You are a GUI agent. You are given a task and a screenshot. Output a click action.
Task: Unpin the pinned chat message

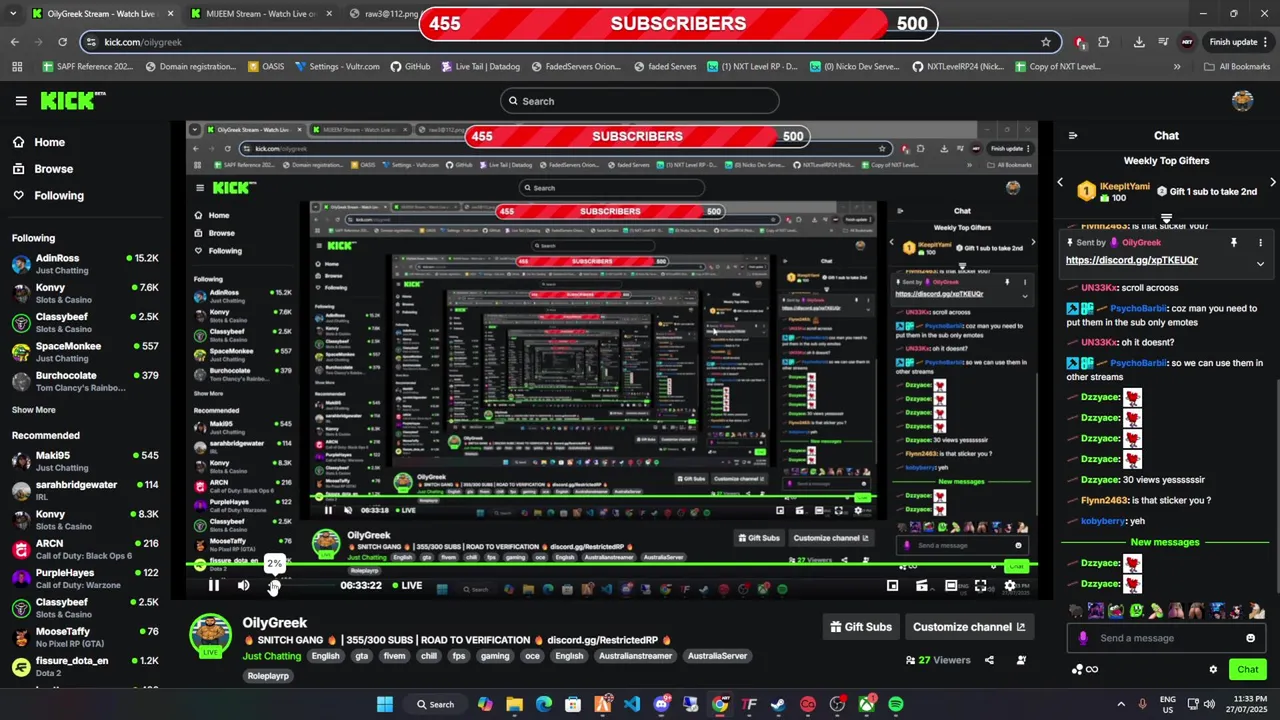(x=1233, y=243)
